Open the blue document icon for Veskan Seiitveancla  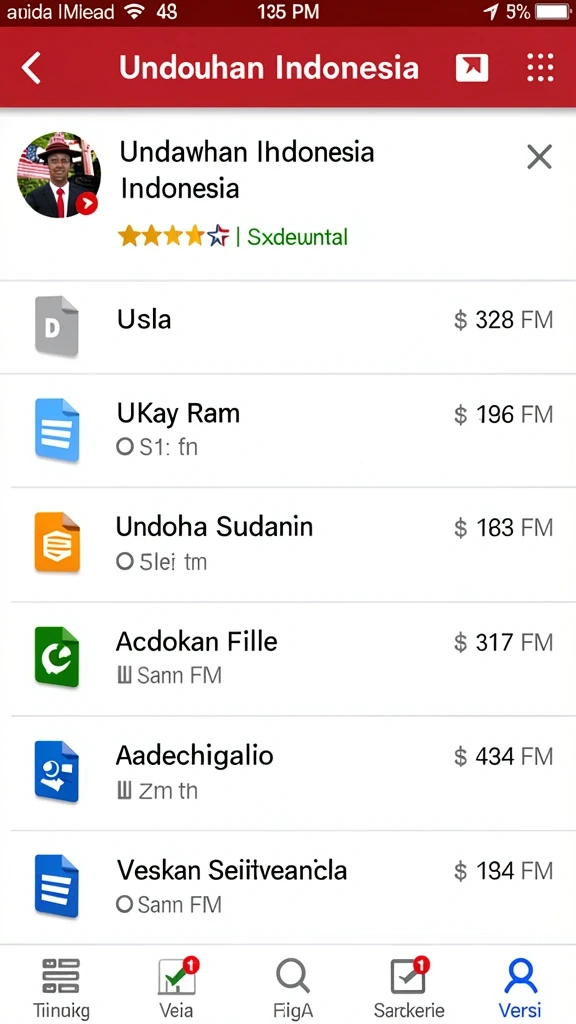point(57,886)
